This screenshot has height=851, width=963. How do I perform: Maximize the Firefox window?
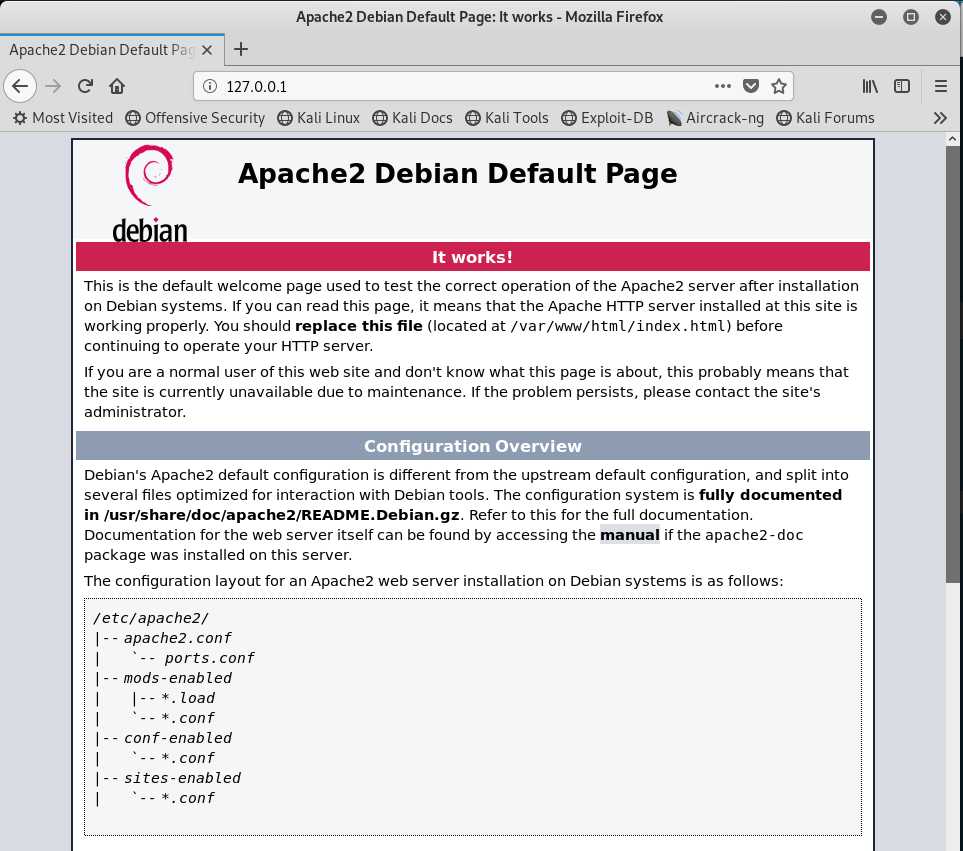pyautogui.click(x=911, y=17)
